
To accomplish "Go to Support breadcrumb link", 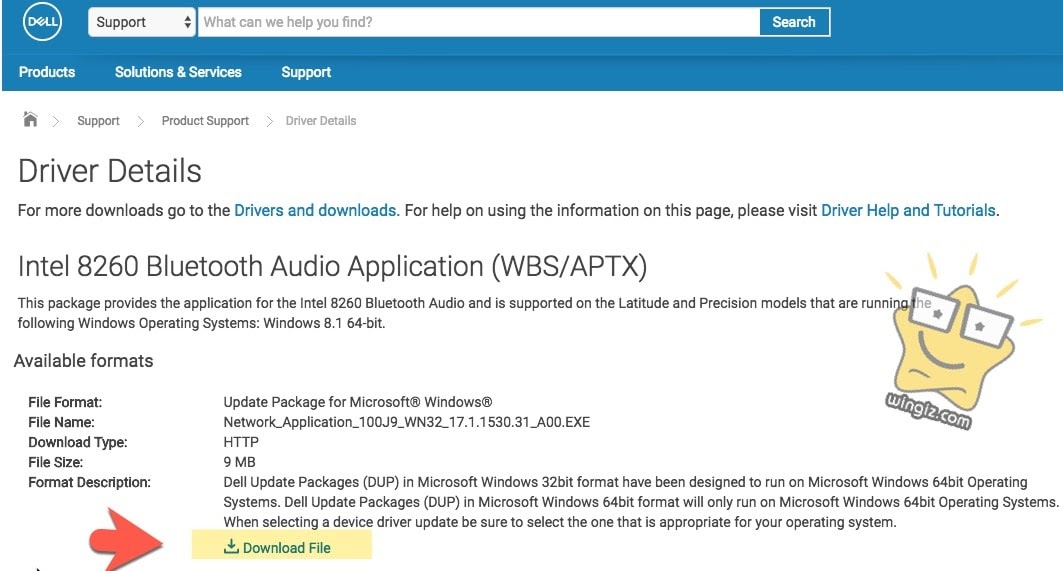I will [x=98, y=121].
